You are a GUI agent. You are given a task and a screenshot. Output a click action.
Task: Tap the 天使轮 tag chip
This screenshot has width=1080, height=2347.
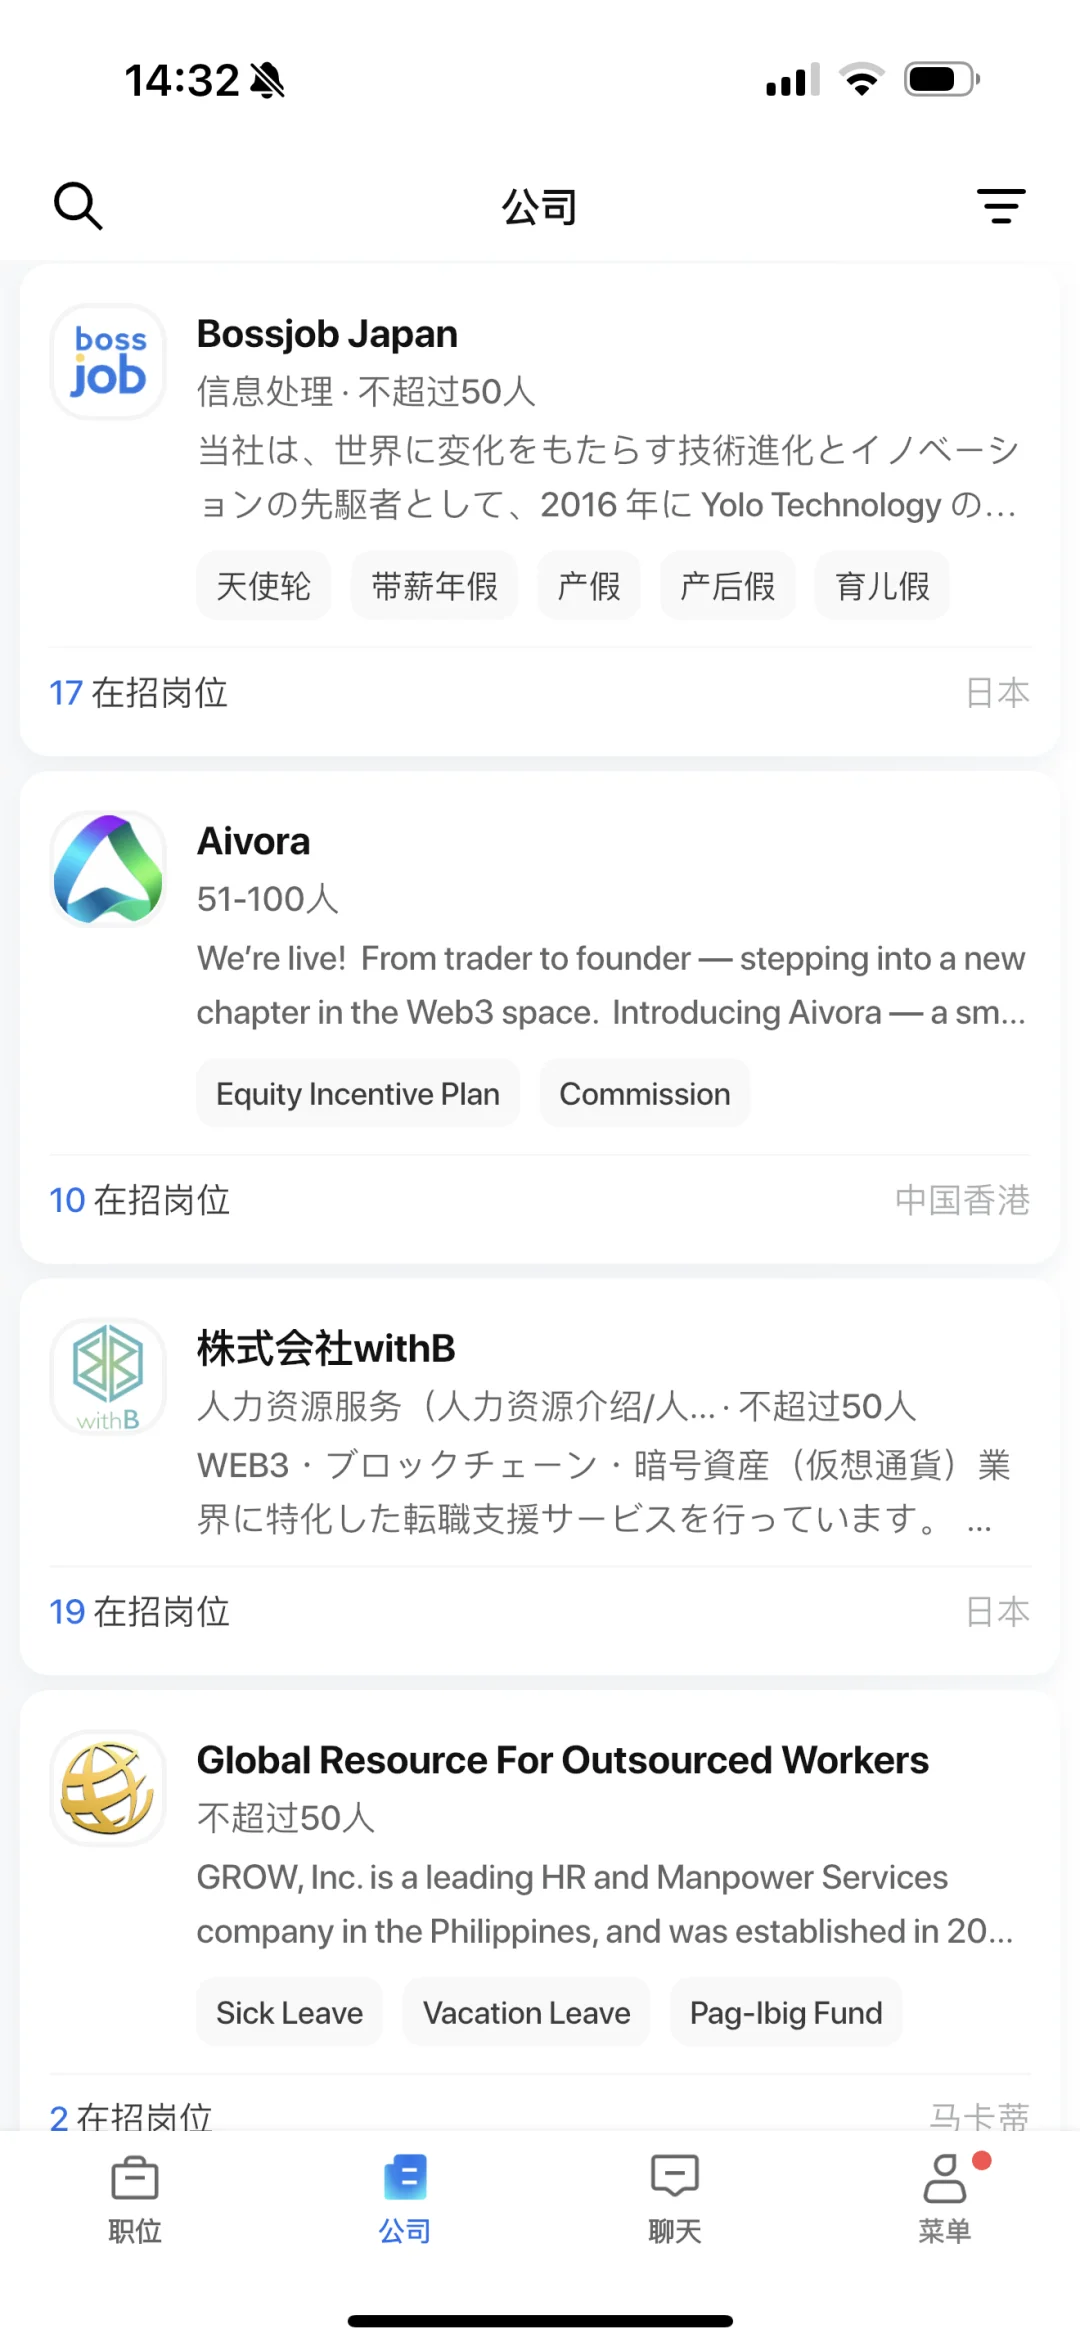tap(264, 586)
